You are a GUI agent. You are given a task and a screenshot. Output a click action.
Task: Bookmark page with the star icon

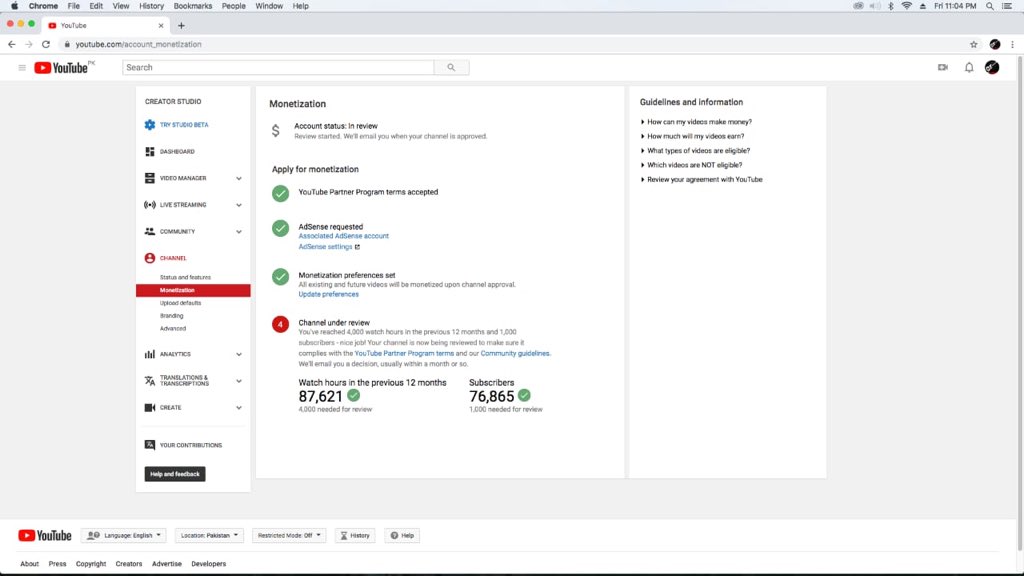[x=974, y=44]
